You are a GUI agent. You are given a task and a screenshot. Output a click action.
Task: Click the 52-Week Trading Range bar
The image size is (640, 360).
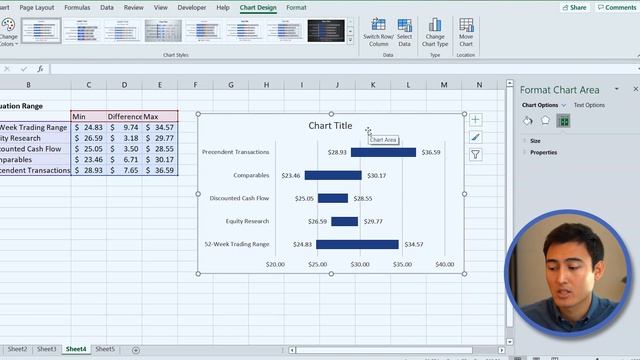click(357, 244)
